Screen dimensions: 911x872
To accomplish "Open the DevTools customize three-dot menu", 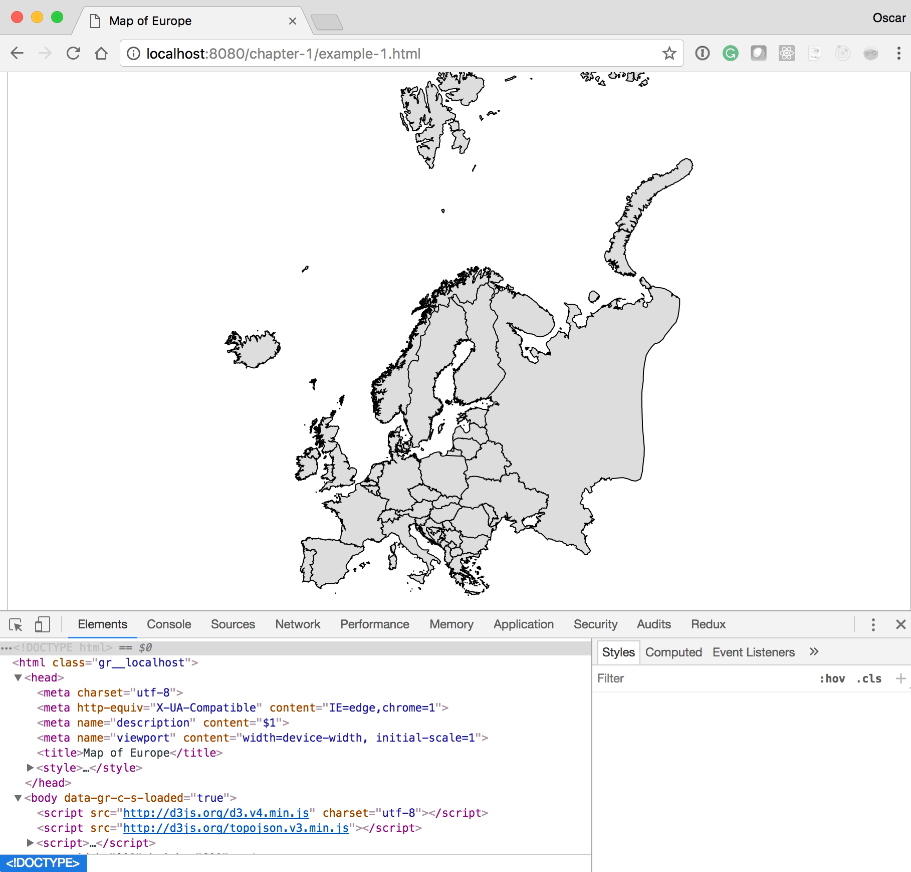I will (873, 625).
